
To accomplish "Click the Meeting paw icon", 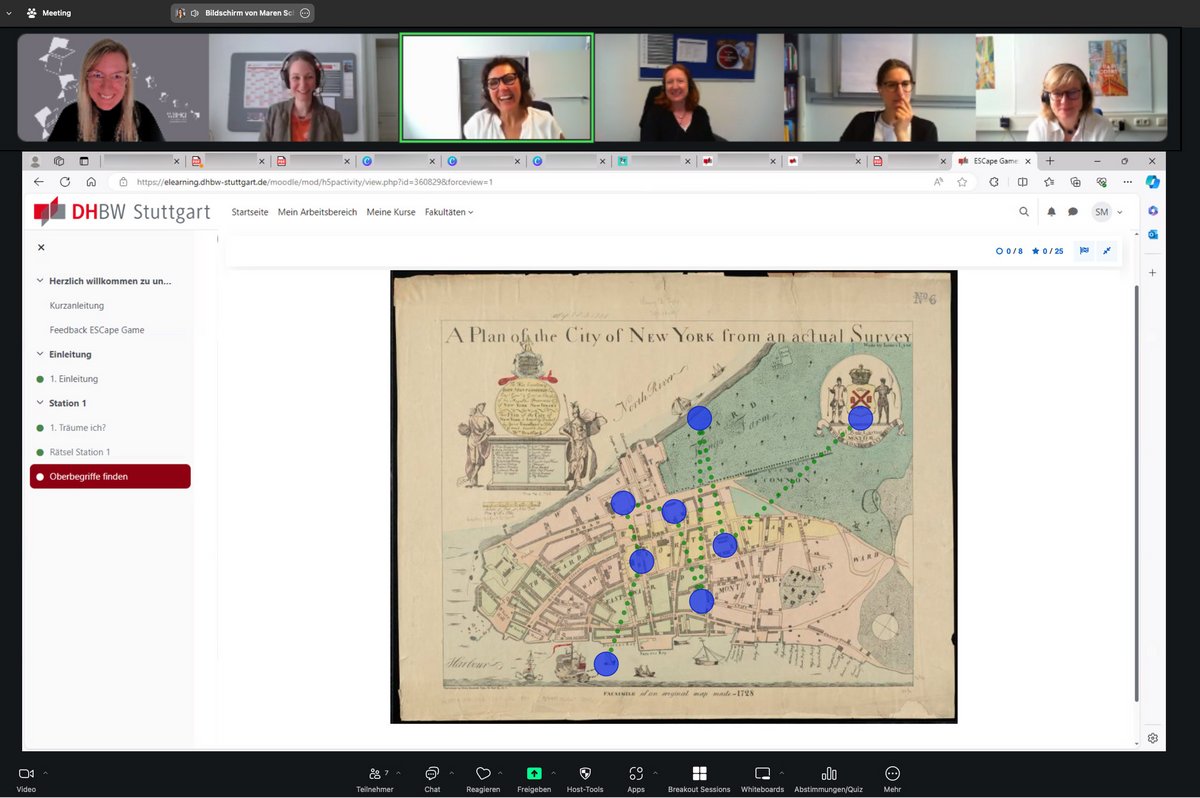I will pyautogui.click(x=31, y=13).
